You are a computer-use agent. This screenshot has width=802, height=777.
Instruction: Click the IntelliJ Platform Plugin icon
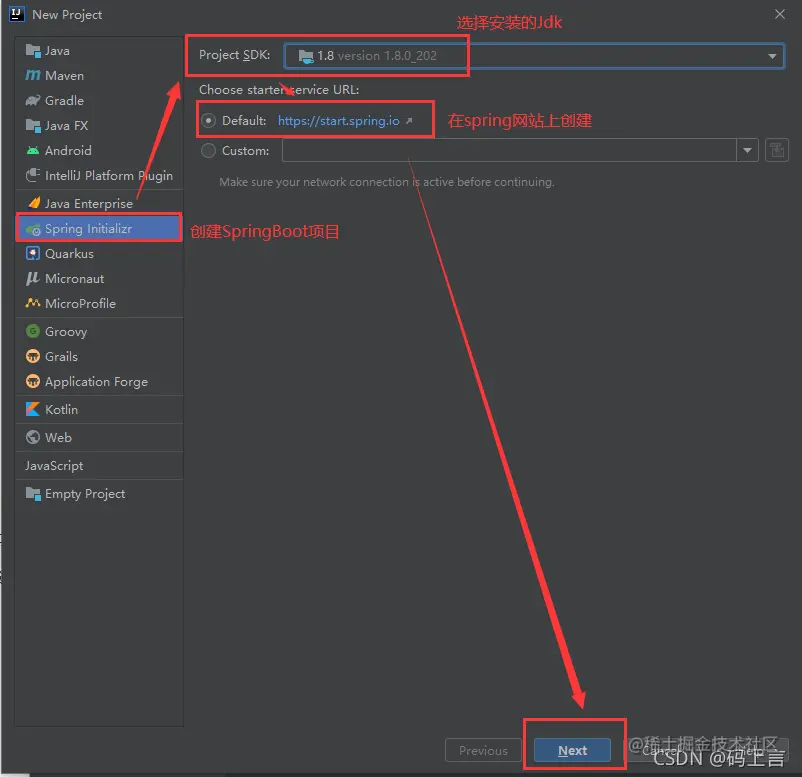33,175
